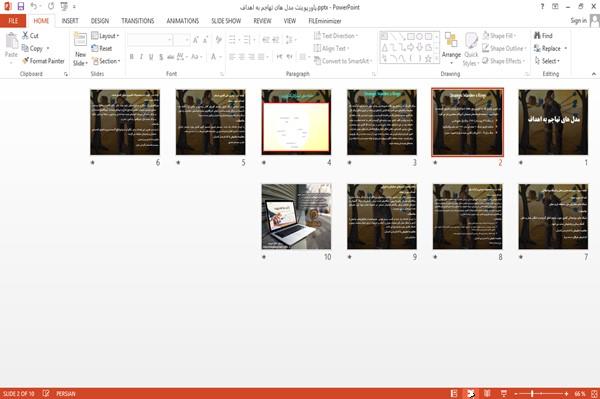Image resolution: width=600 pixels, height=399 pixels.
Task: Switch to the INSERT tab
Action: 70,21
